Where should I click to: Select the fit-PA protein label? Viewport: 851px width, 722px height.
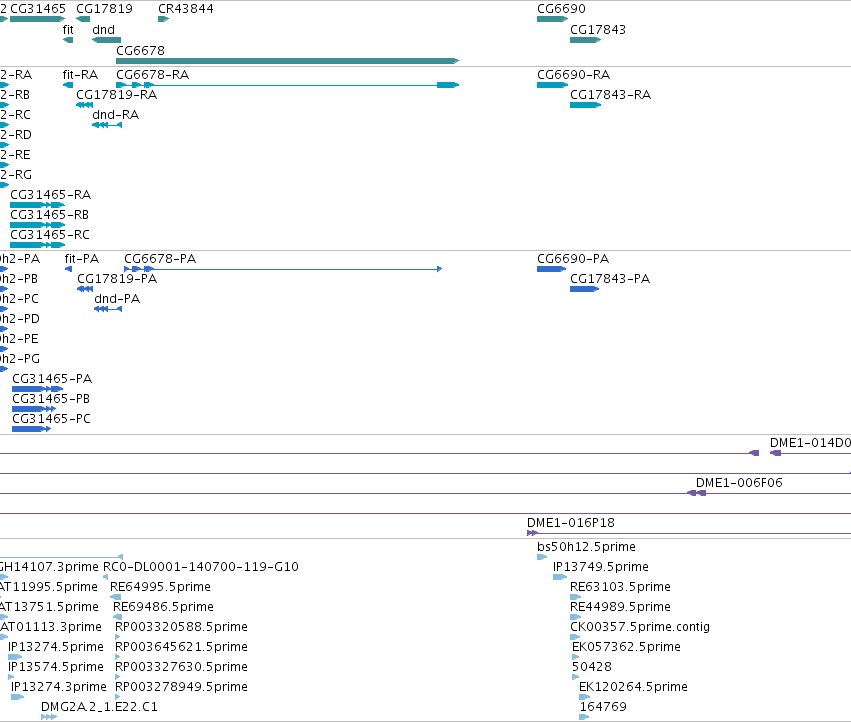click(81, 258)
